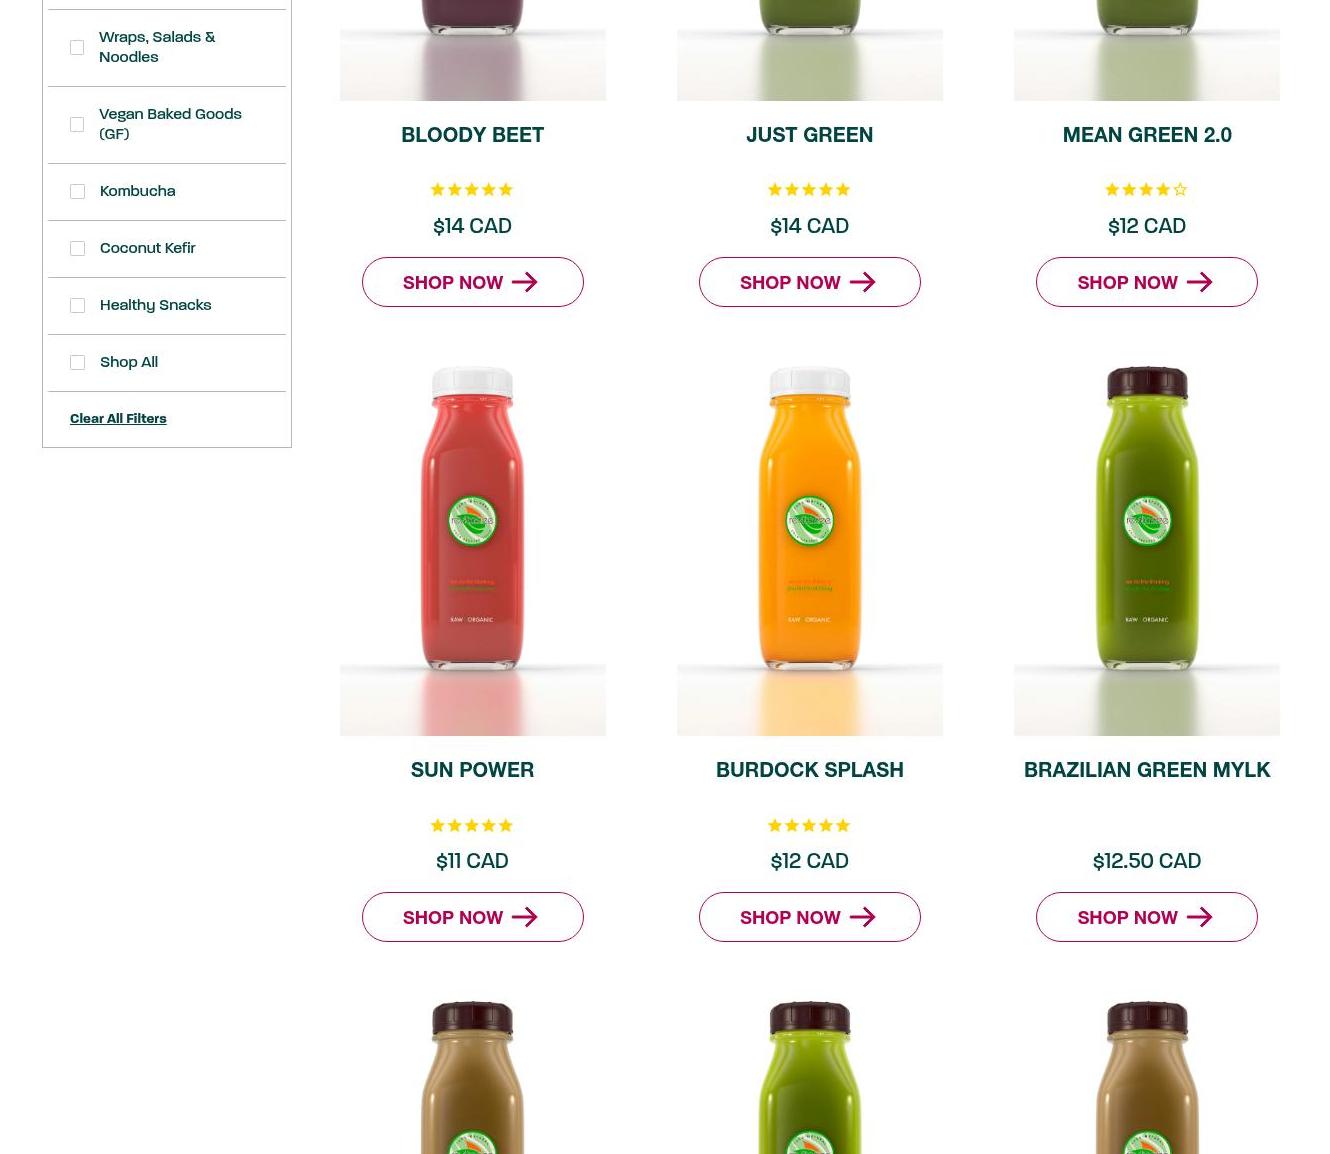Click the arrow icon in Sun Power's Shop Now
1330x1154 pixels.
pyautogui.click(x=525, y=917)
